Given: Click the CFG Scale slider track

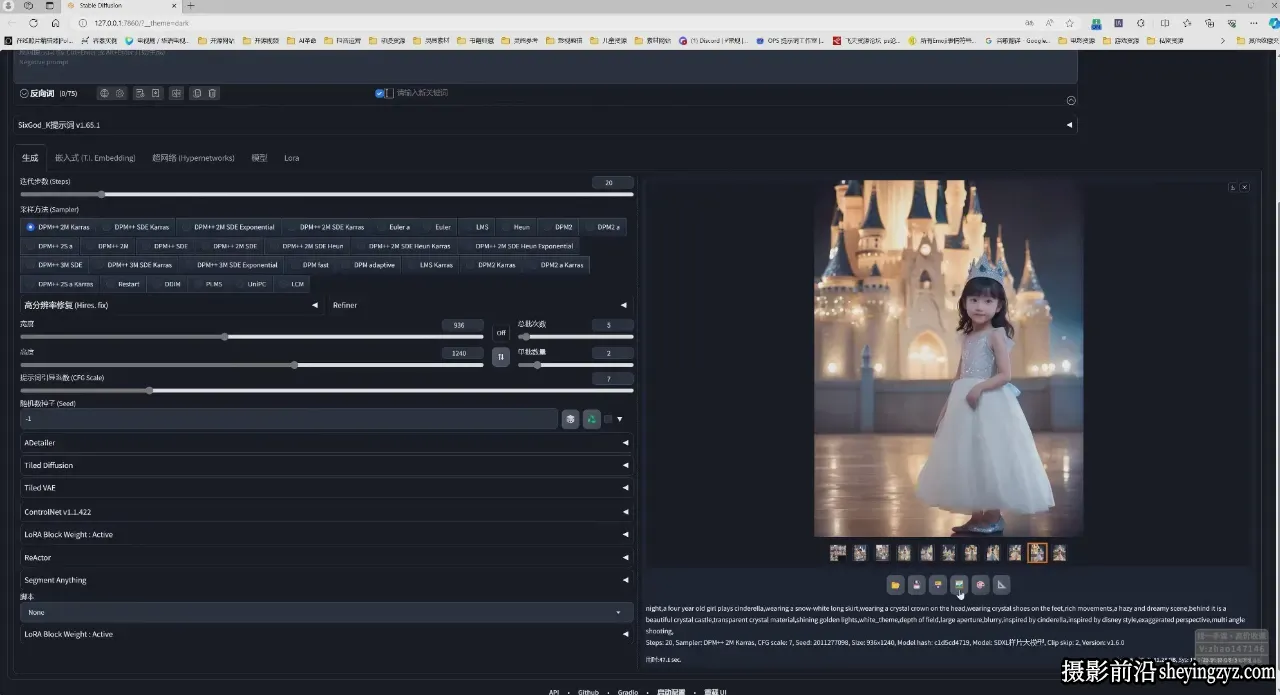Looking at the screenshot, I should (326, 390).
